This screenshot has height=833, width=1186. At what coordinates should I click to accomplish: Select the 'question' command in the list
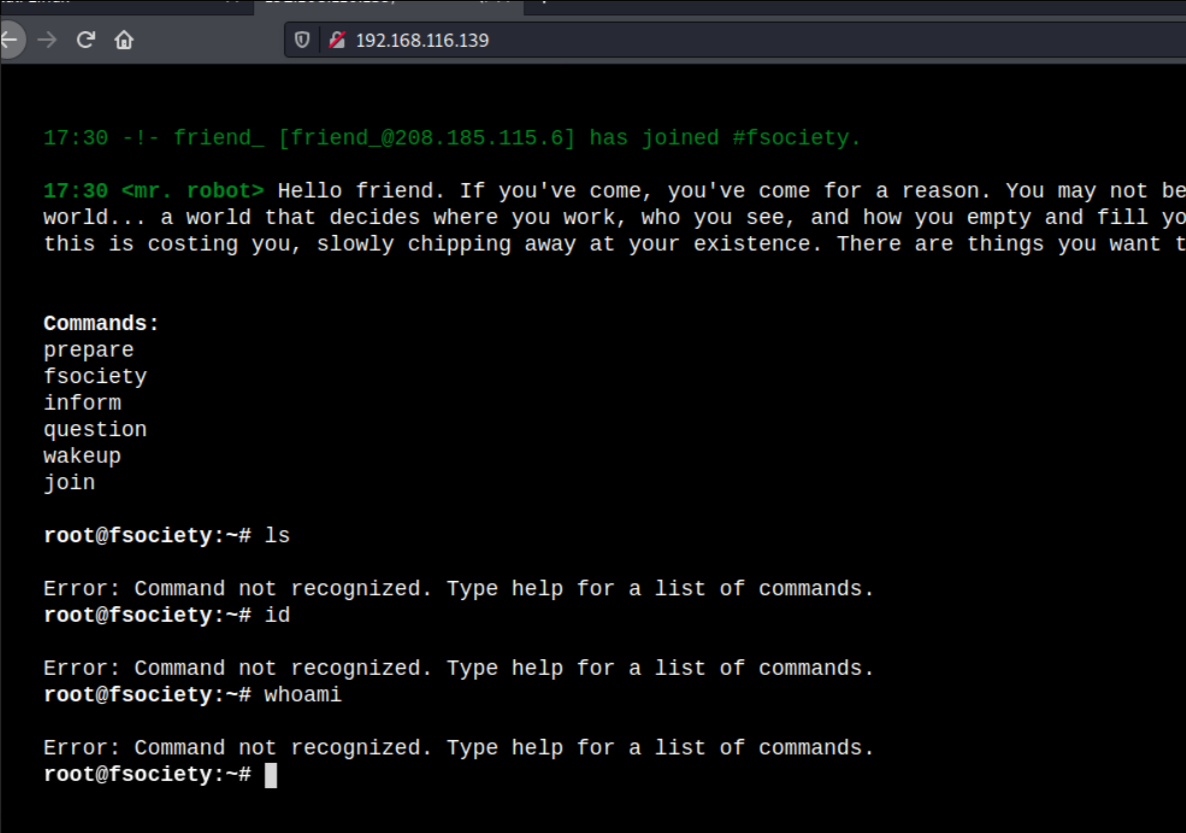tap(95, 430)
